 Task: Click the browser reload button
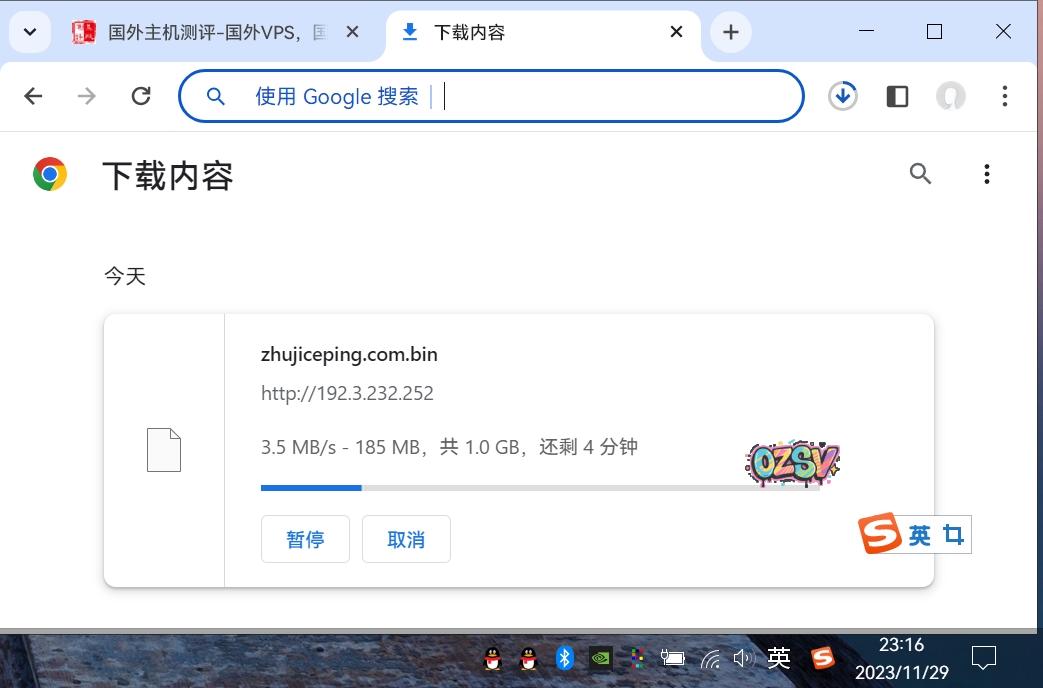click(x=141, y=96)
